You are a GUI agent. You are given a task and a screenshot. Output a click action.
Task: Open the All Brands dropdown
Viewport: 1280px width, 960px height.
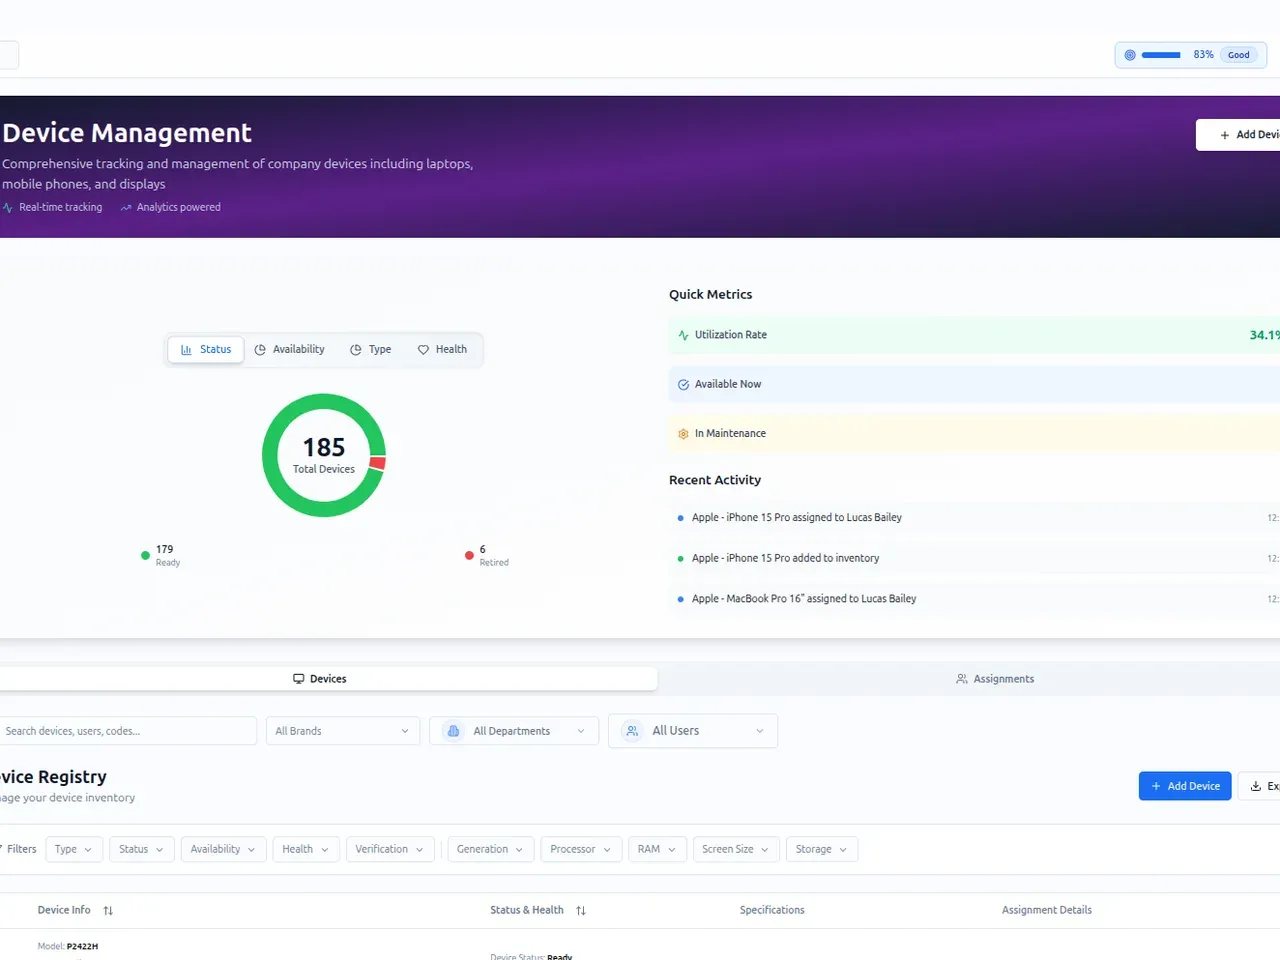click(342, 731)
